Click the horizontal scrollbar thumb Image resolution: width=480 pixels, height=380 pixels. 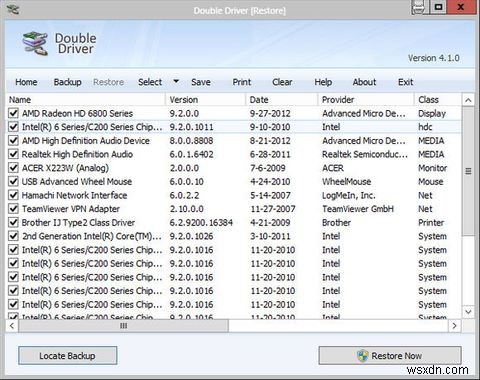[124, 326]
